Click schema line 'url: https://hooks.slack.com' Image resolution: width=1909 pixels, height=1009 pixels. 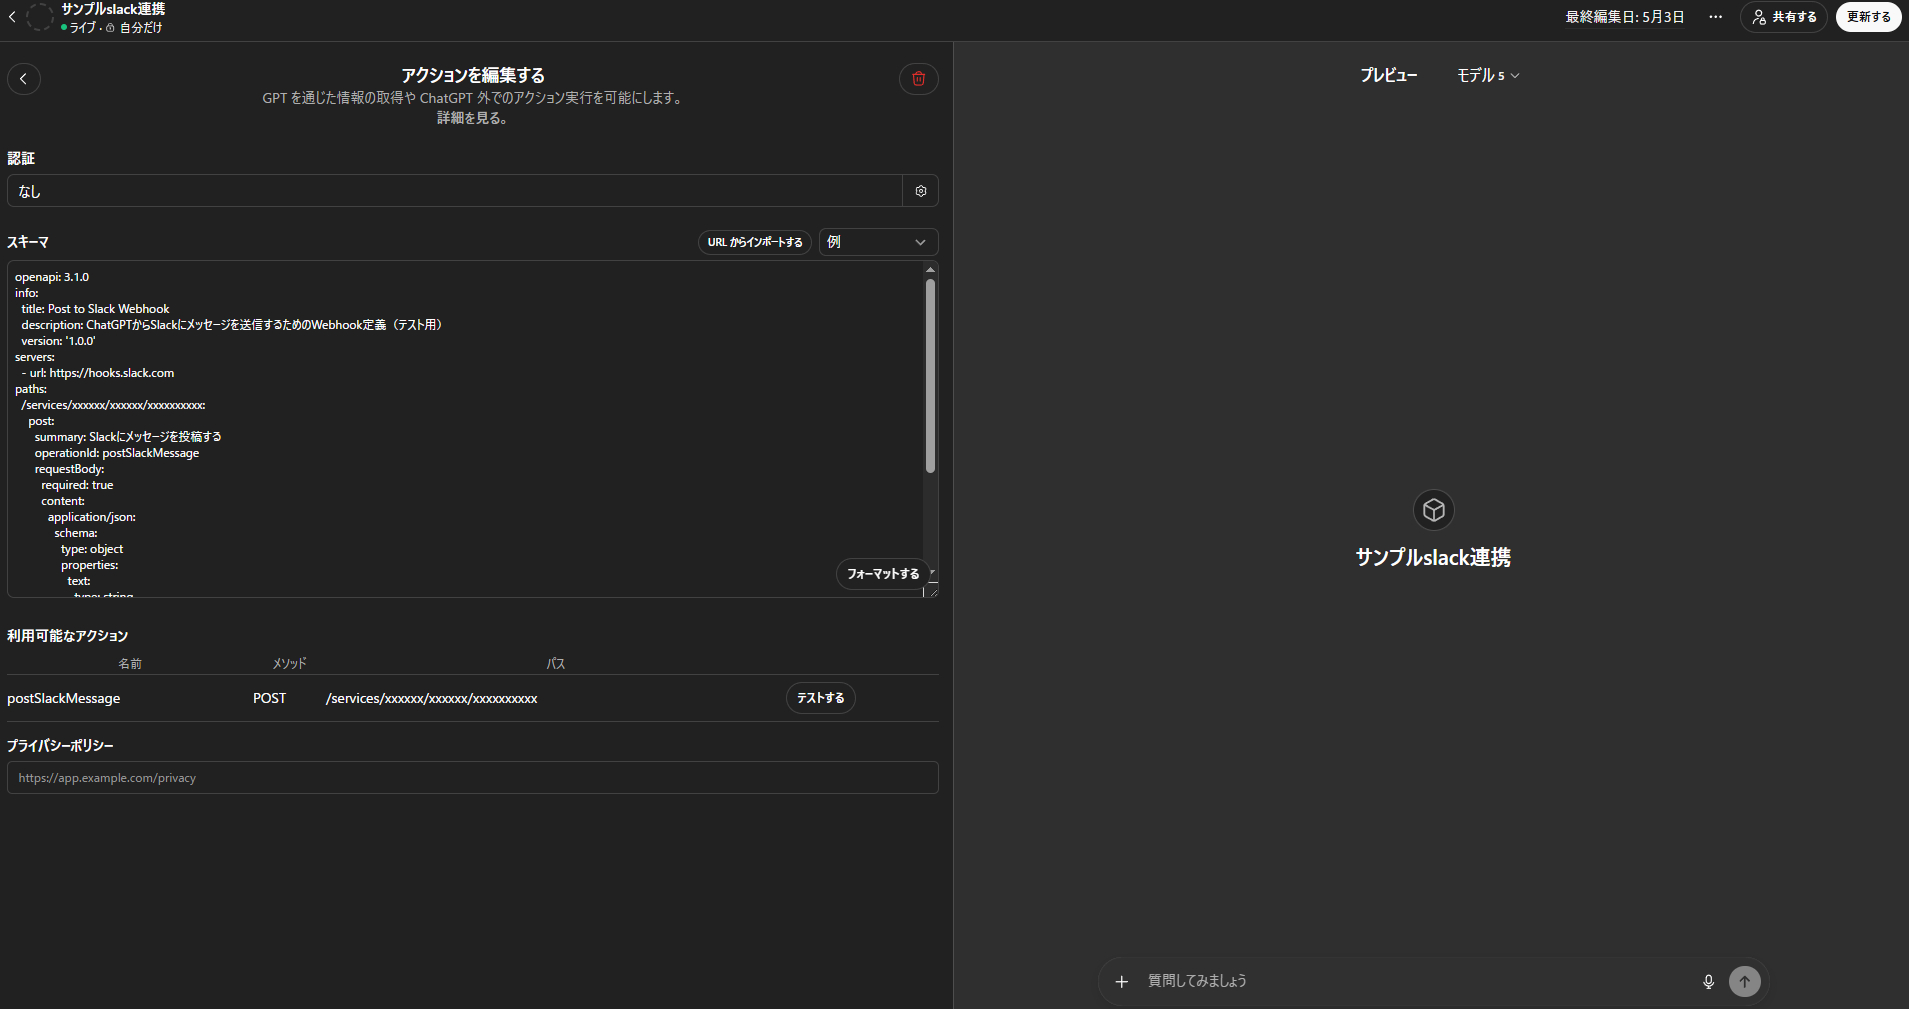[x=98, y=373]
